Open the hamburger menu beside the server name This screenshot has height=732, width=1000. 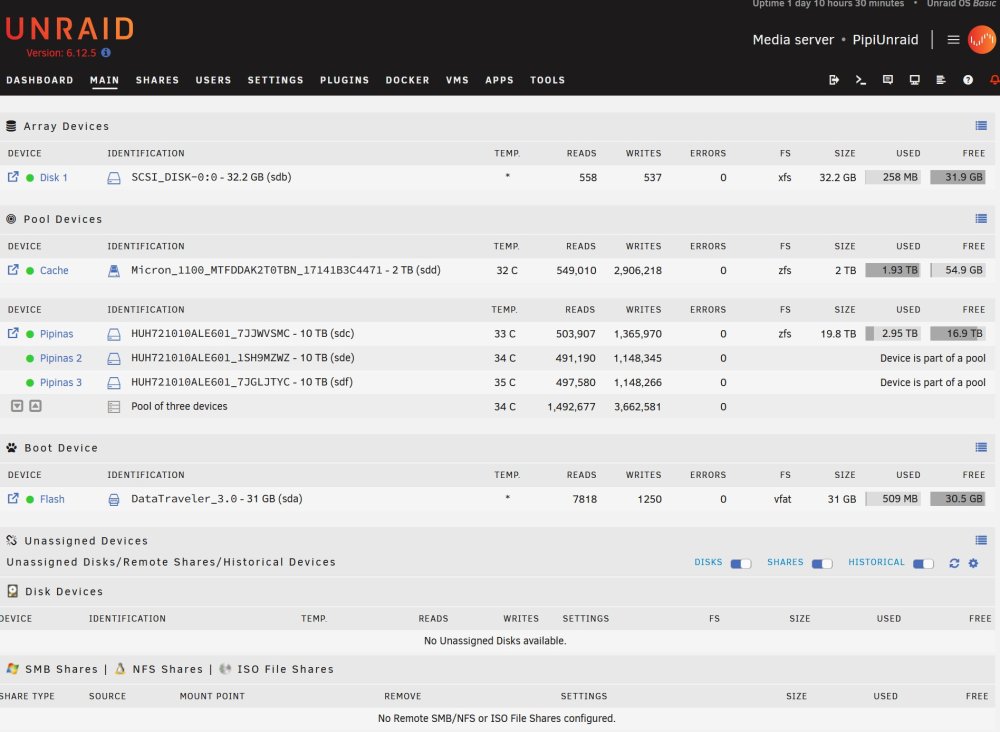953,40
